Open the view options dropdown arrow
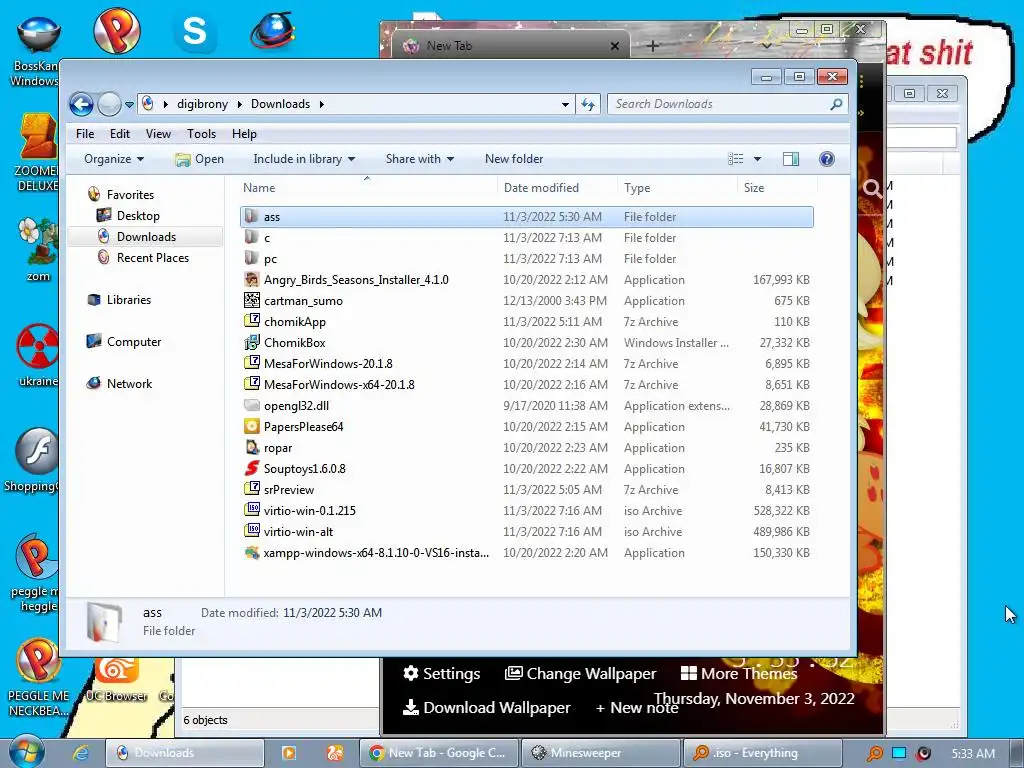Viewport: 1024px width, 768px height. pos(758,159)
